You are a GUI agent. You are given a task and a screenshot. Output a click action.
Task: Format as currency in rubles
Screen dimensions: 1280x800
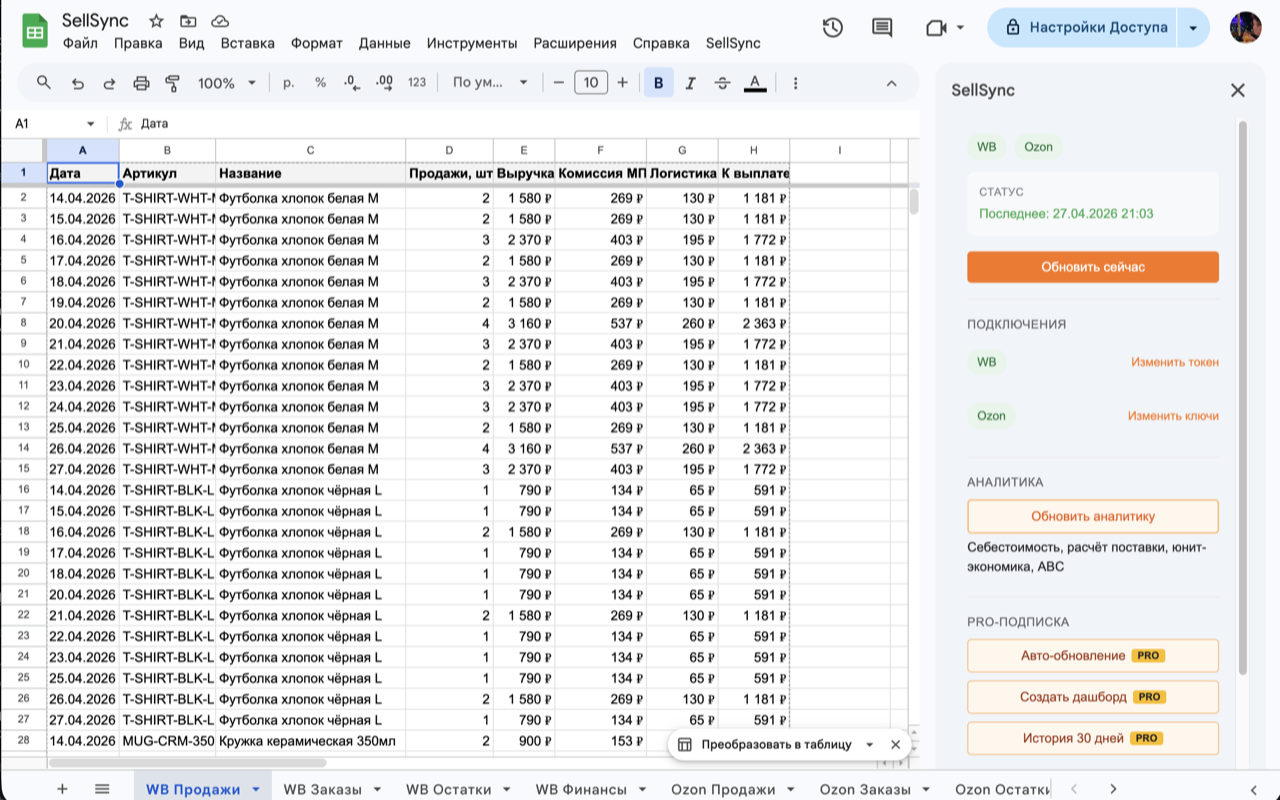click(x=288, y=83)
